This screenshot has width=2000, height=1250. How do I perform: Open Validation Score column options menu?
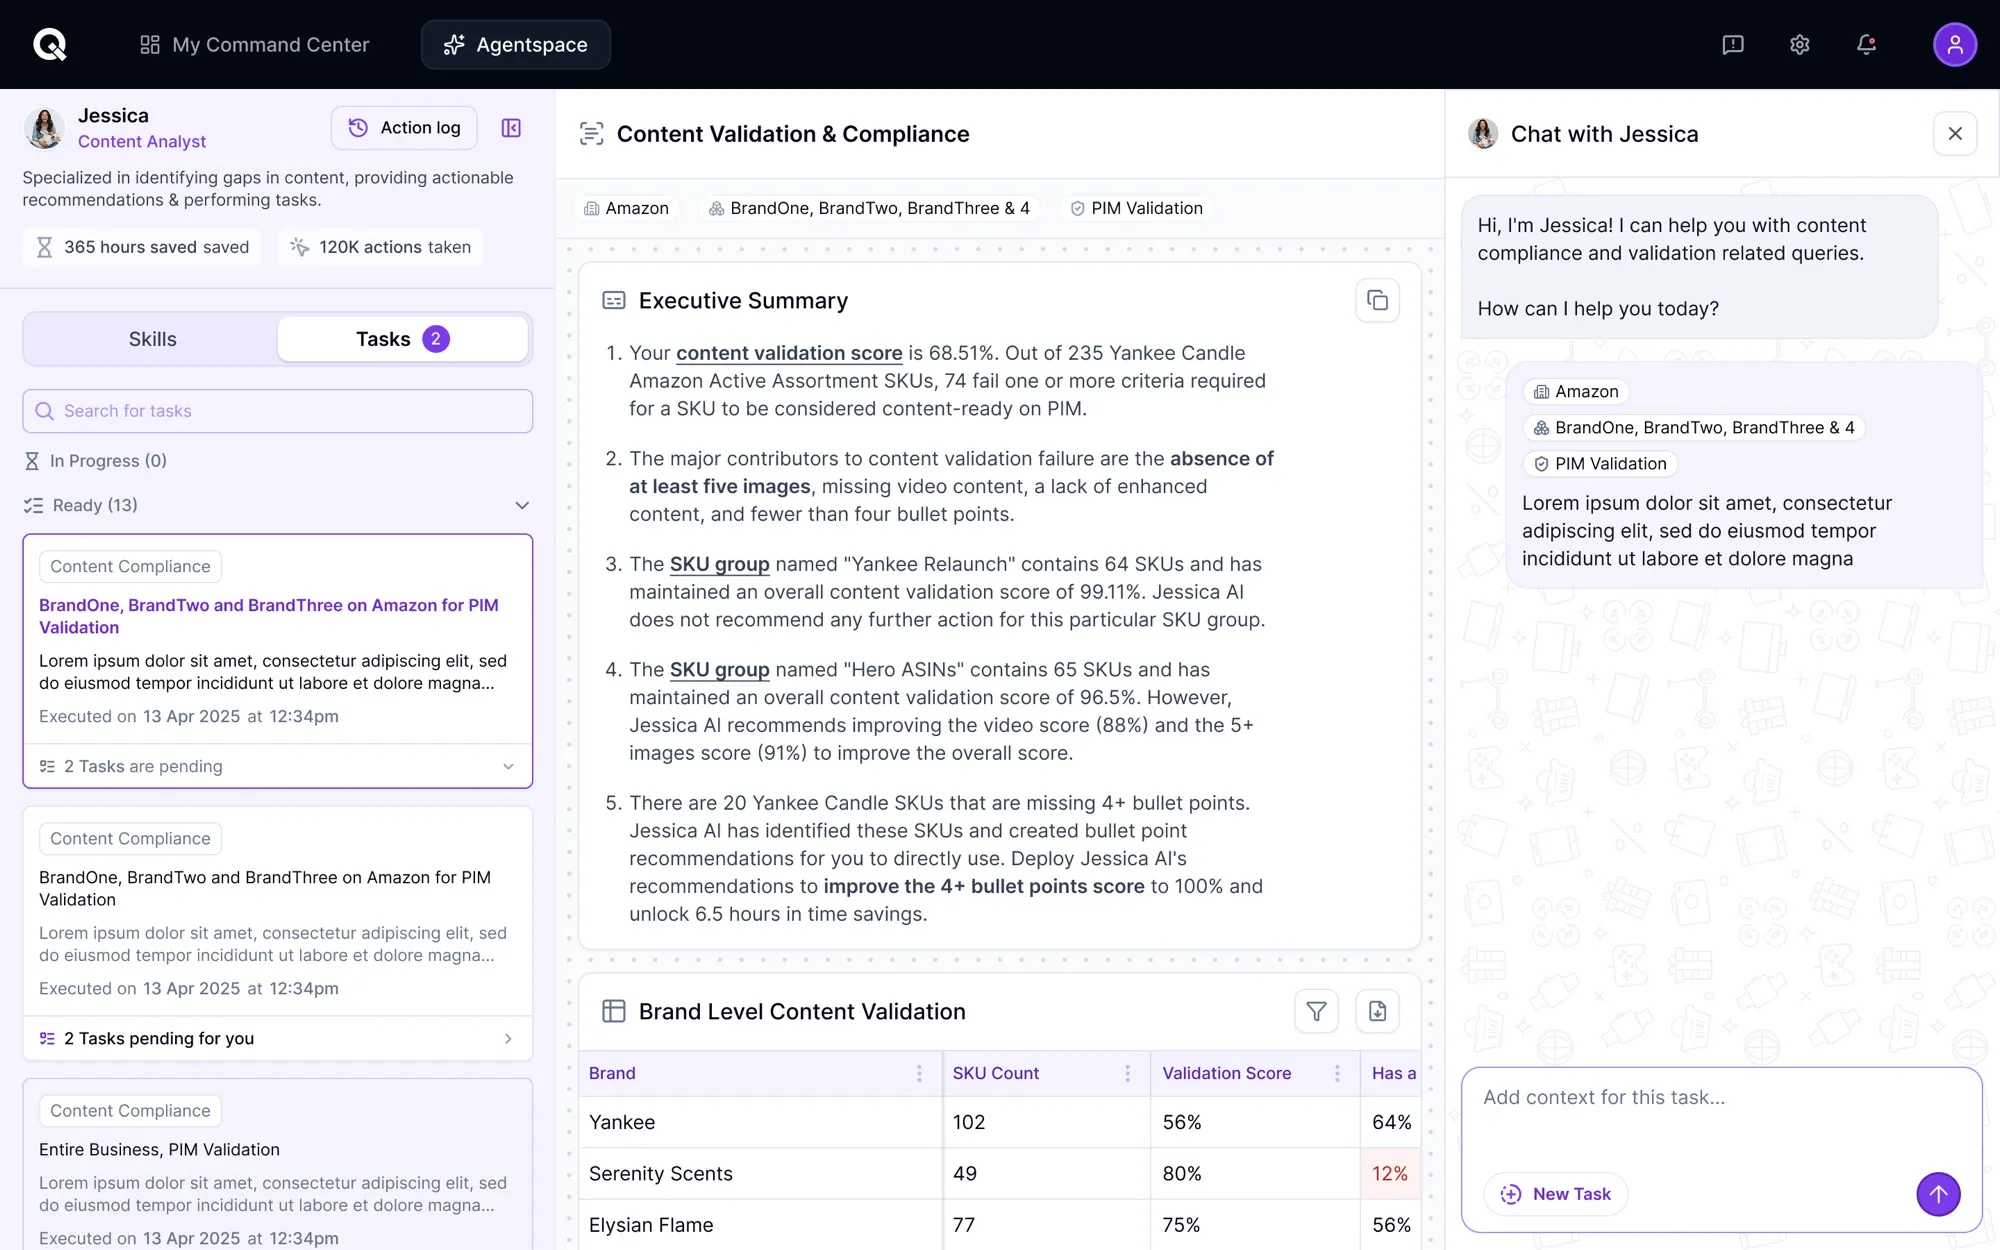(1337, 1073)
